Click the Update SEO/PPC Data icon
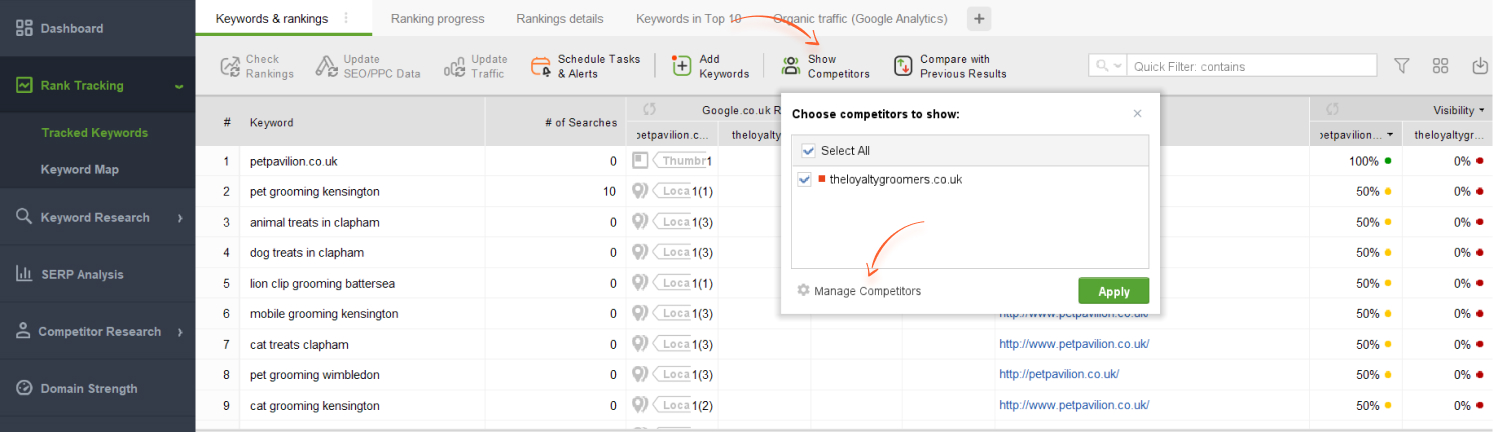1493x432 pixels. pos(326,66)
